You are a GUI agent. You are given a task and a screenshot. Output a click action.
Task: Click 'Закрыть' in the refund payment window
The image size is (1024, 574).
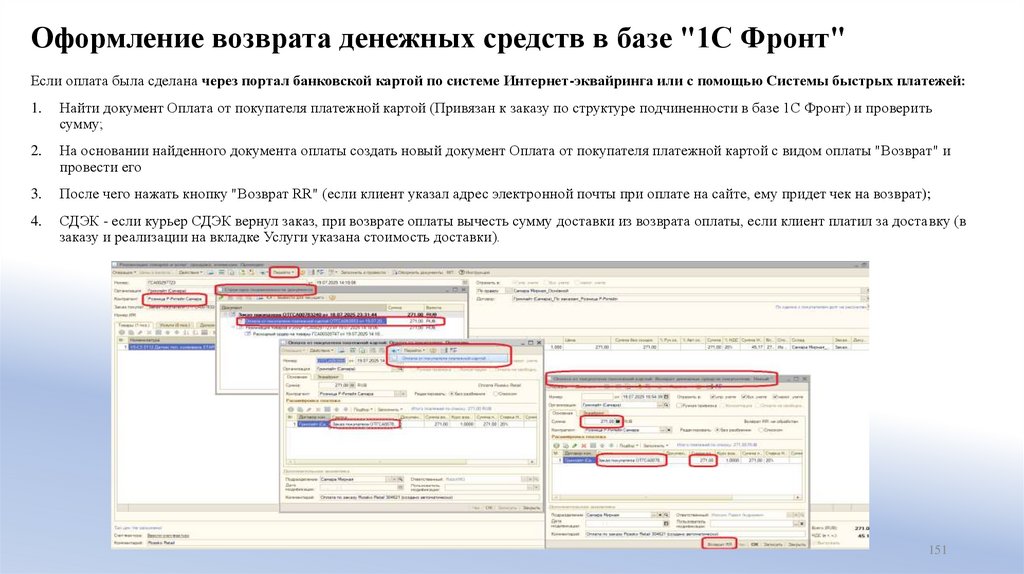coord(797,544)
